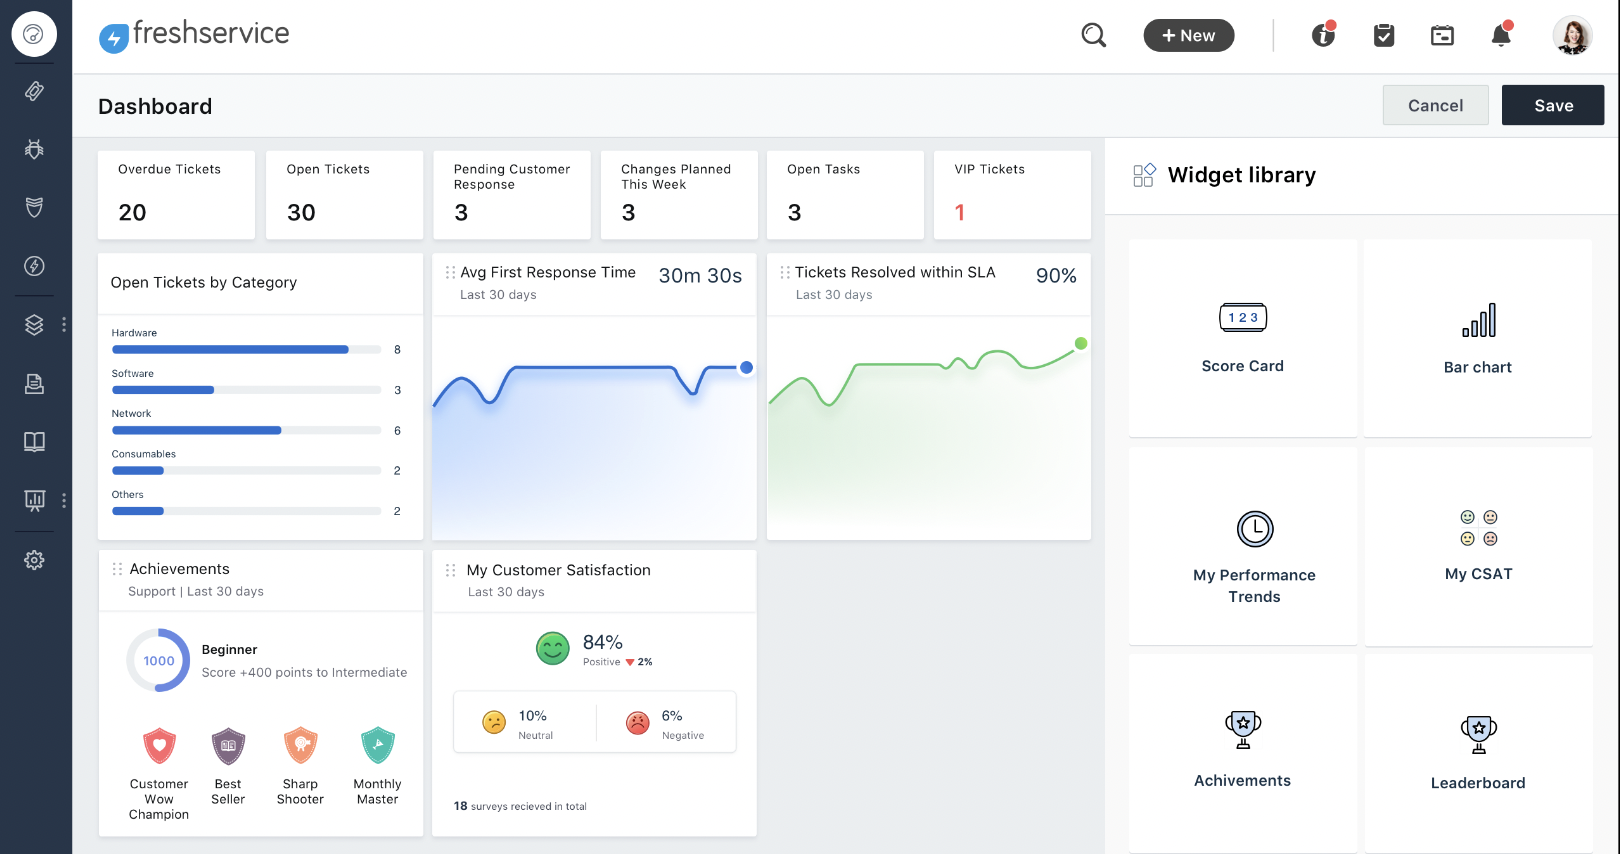Click the Best Seller badge
This screenshot has width=1620, height=854.
[x=228, y=746]
